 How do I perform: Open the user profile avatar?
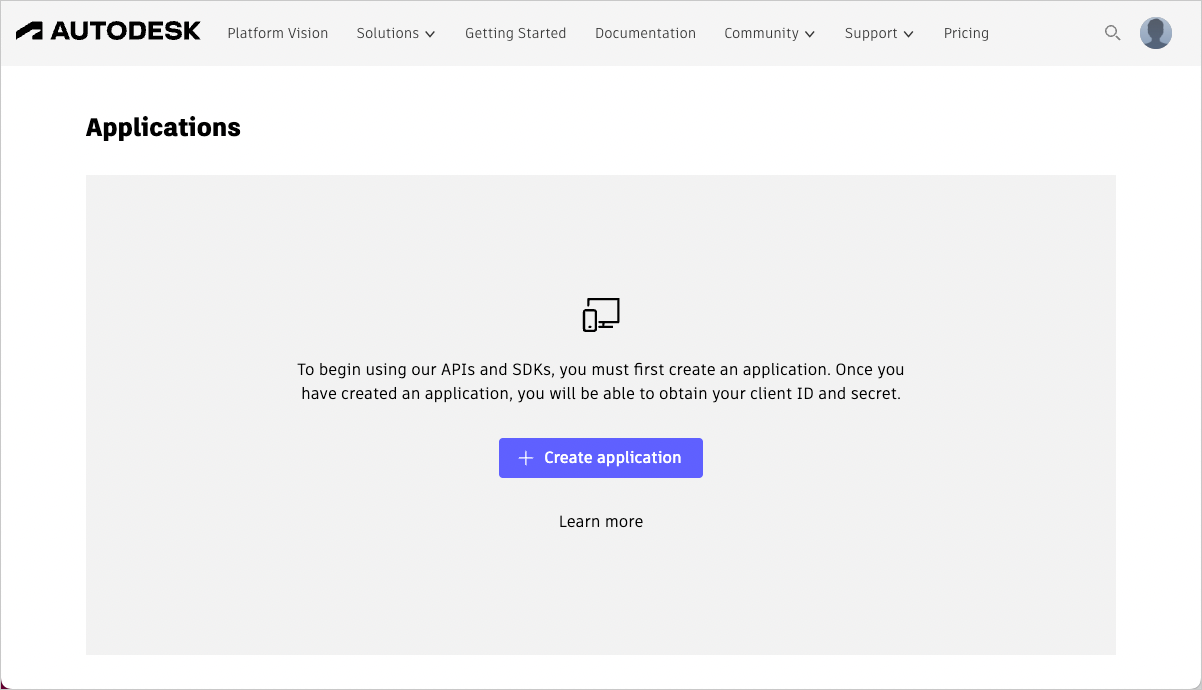[1155, 33]
